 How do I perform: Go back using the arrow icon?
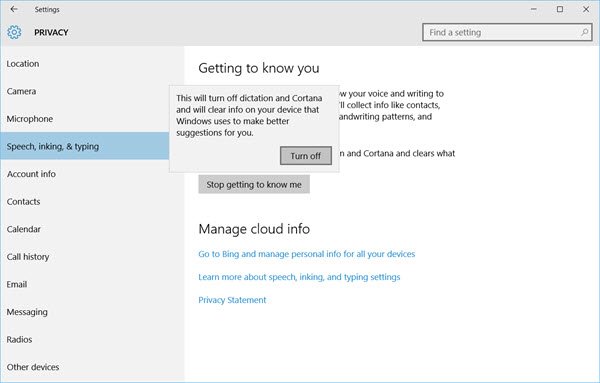click(x=14, y=9)
